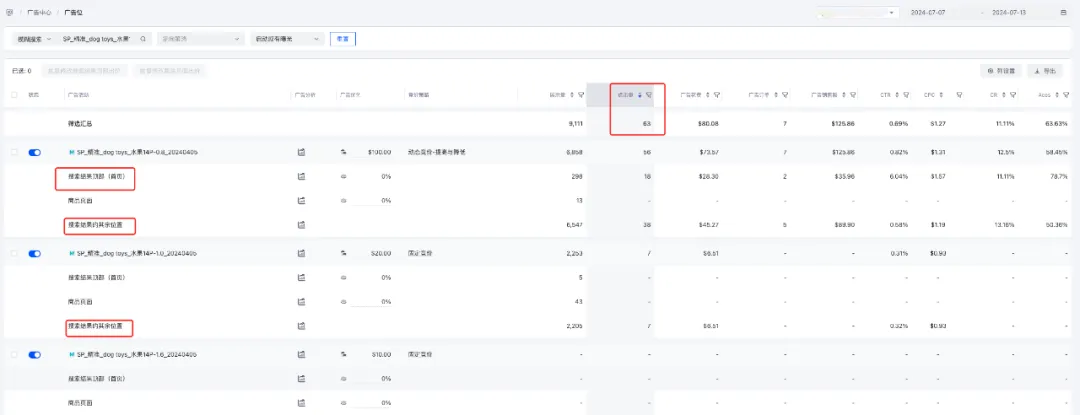Click the 0% bid adjustment field in the 298 row

tap(373, 176)
